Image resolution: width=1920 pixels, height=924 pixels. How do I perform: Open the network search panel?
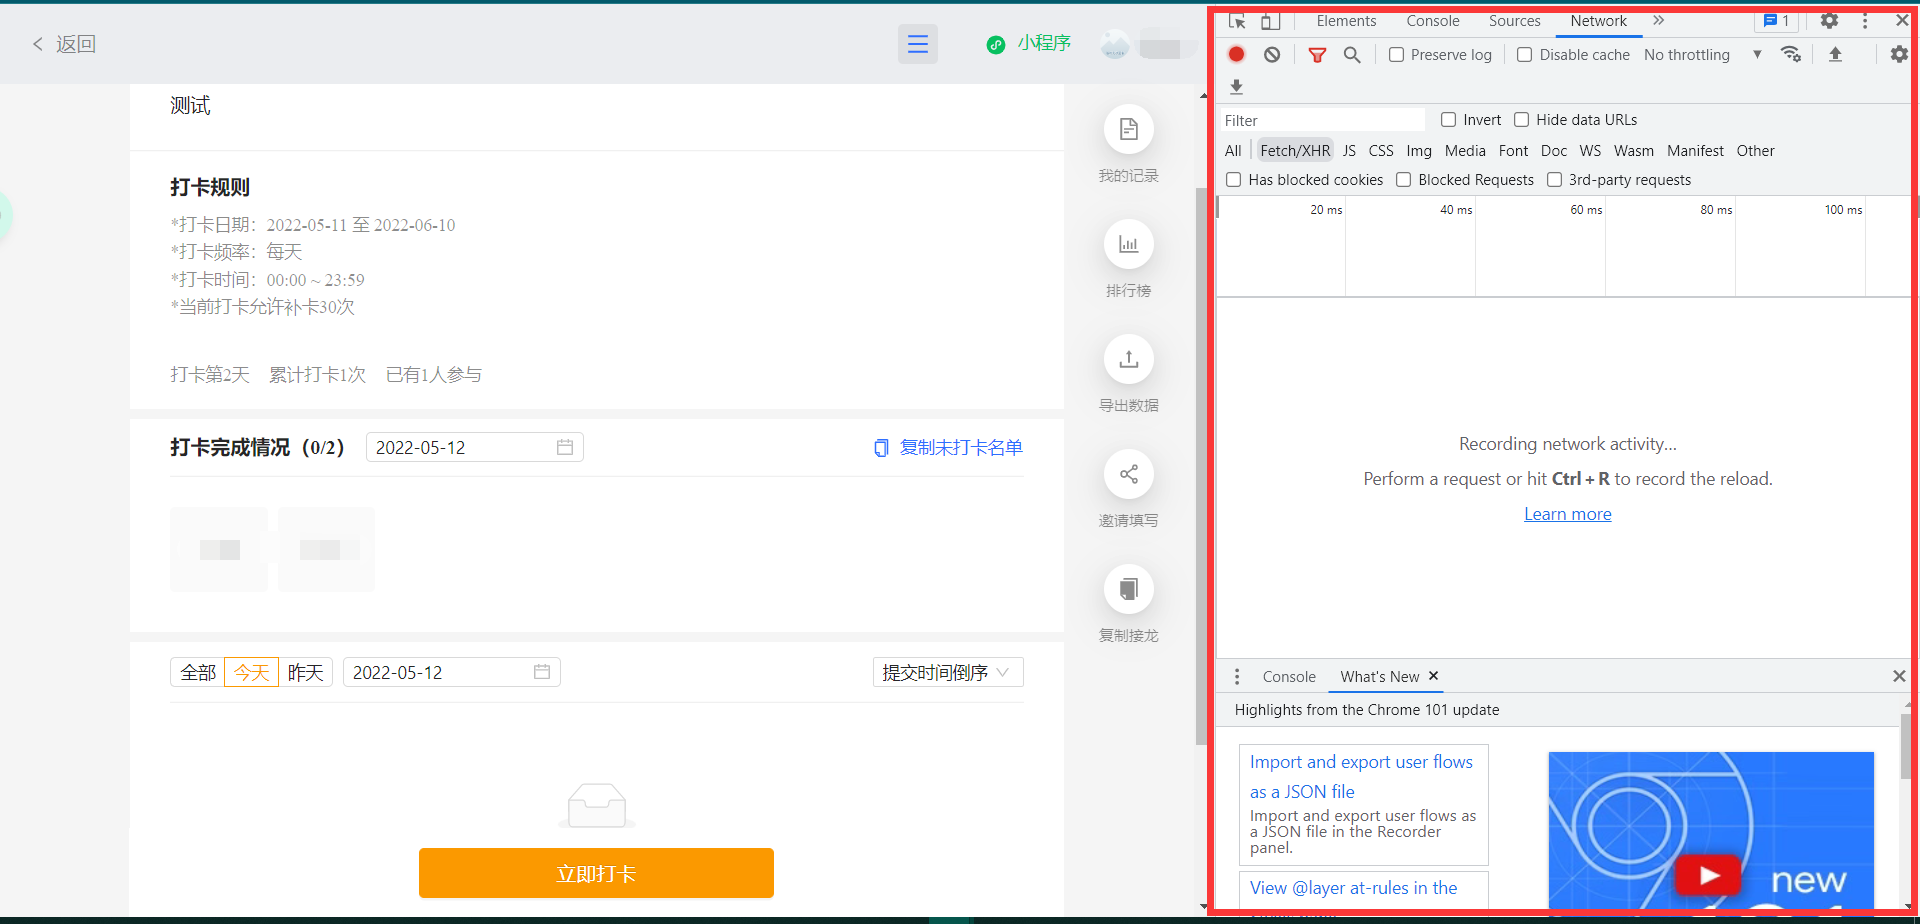1352,55
